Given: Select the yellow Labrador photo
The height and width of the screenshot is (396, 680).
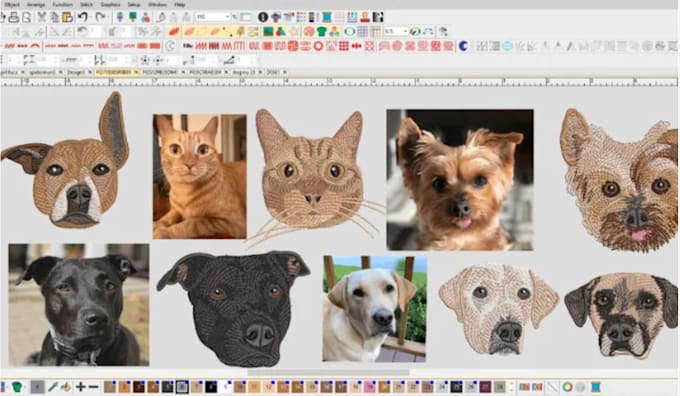Looking at the screenshot, I should click(375, 308).
